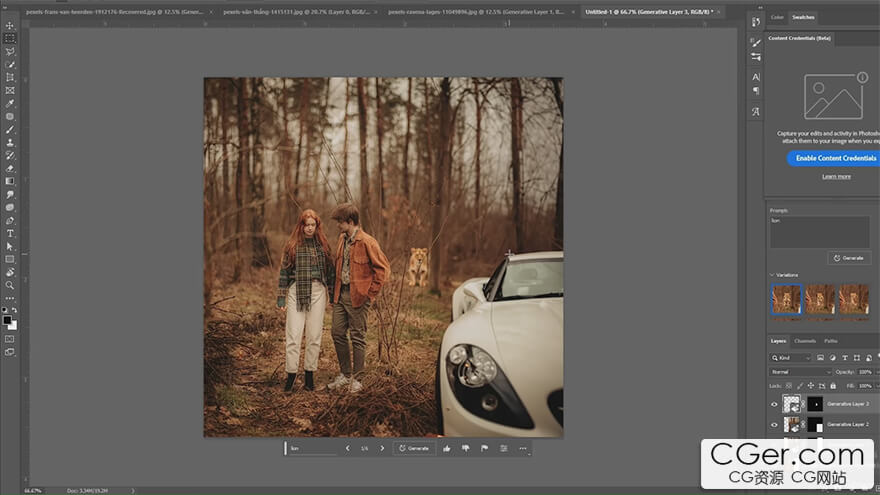Select the Horizontal Type tool

10,233
